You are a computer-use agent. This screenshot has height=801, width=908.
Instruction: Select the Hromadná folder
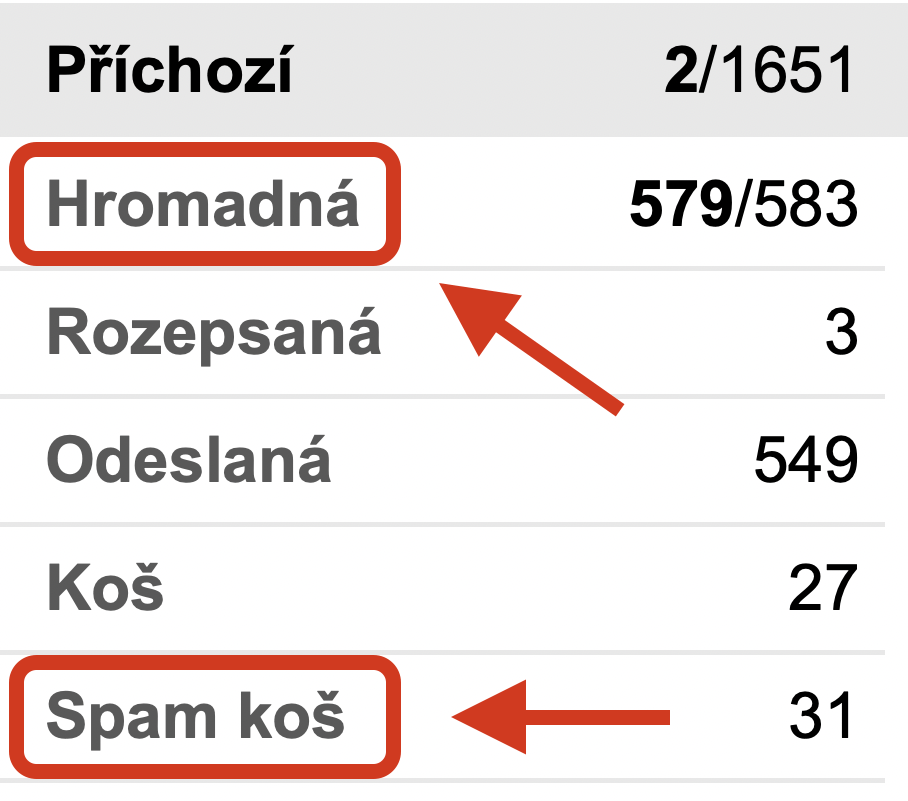[x=203, y=205]
